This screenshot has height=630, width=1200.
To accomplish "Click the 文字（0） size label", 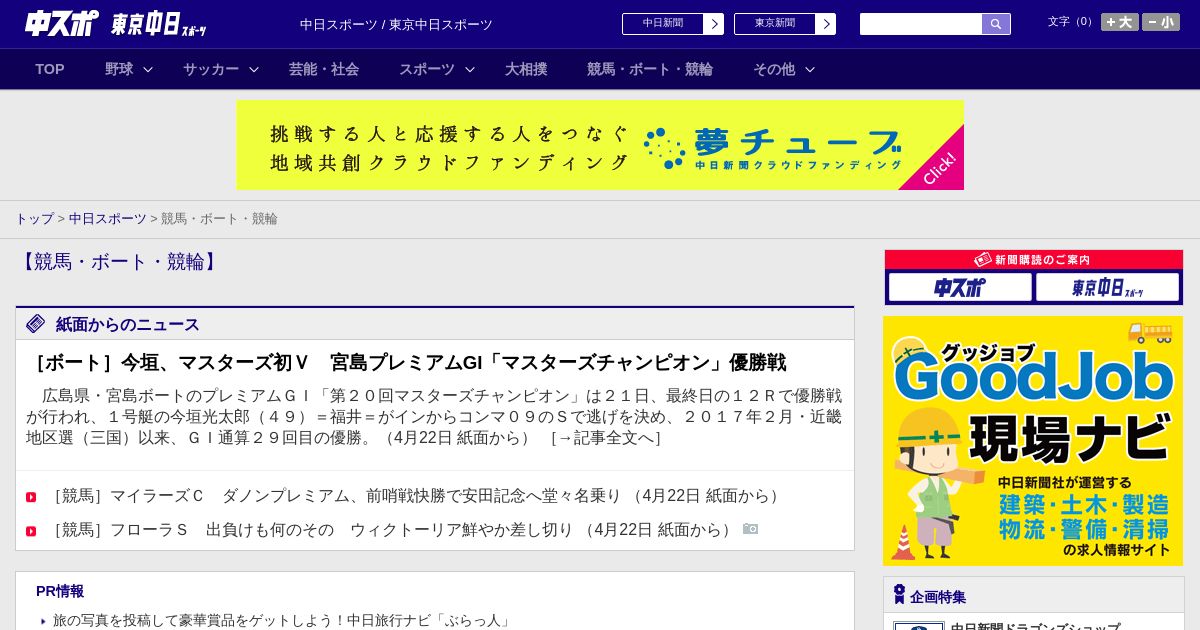I will click(1072, 21).
